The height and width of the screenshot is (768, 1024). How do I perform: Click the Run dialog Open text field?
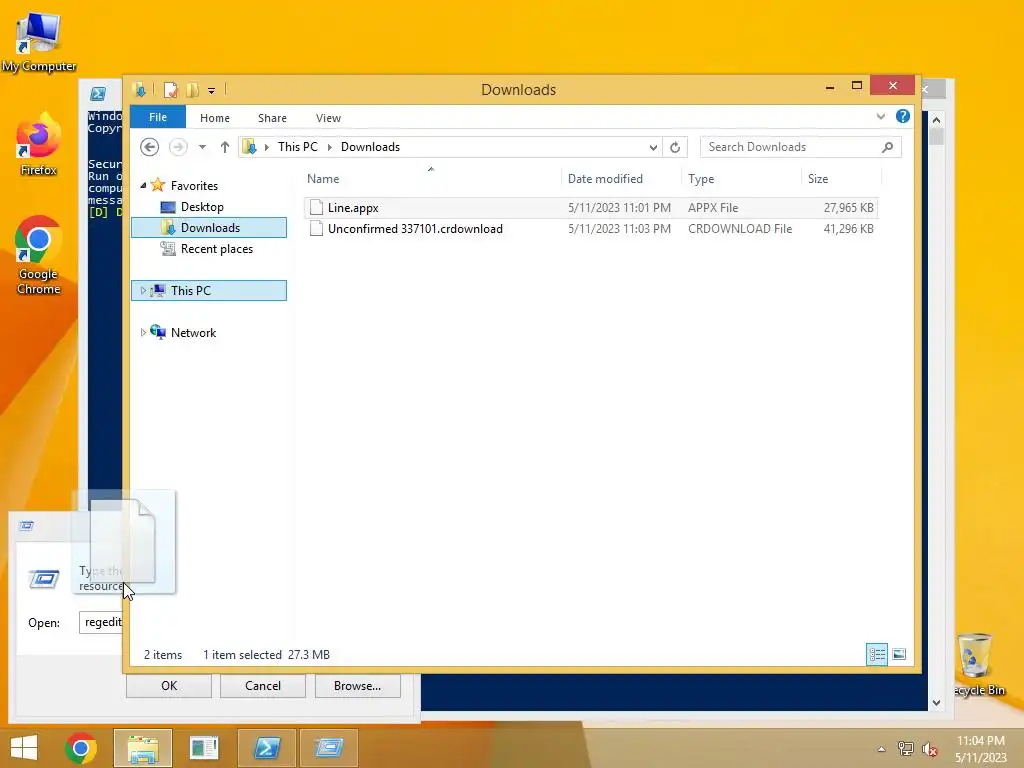point(101,622)
